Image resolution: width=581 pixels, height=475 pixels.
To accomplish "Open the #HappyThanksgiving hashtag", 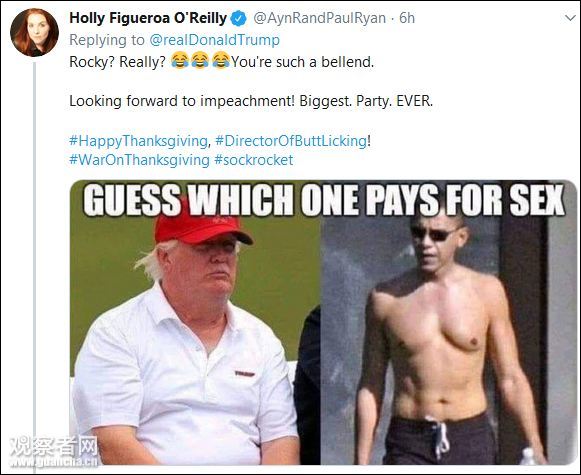I will (x=139, y=141).
